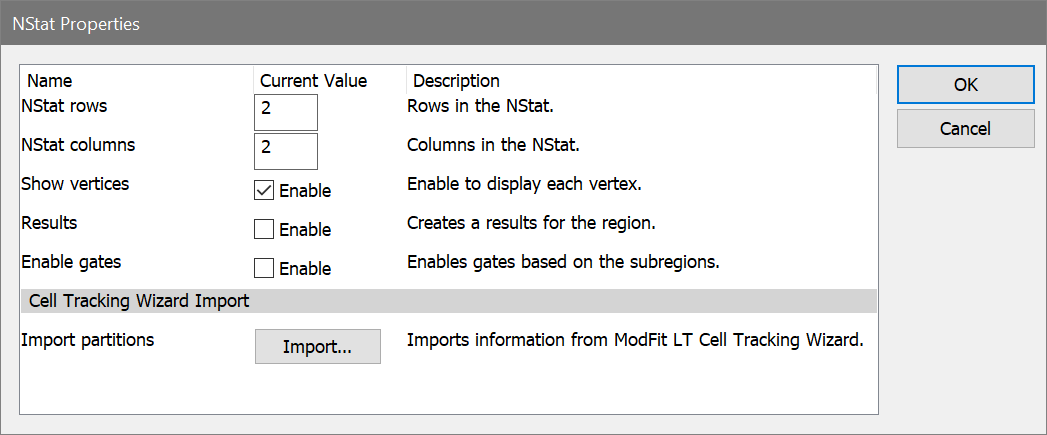Screen dimensions: 1047x435
Task: Select the NStat rows property label
Action: pos(64,106)
